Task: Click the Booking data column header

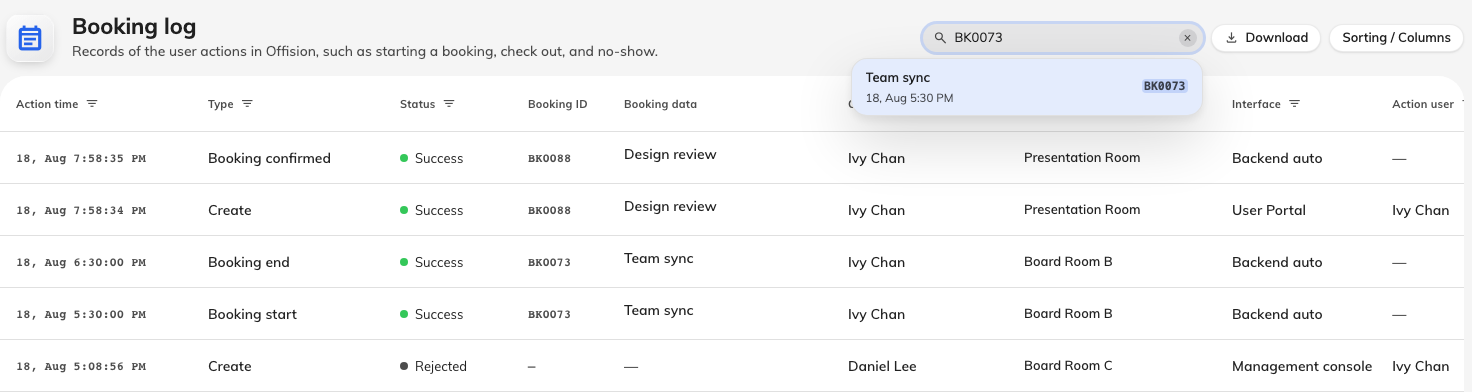Action: click(x=660, y=104)
